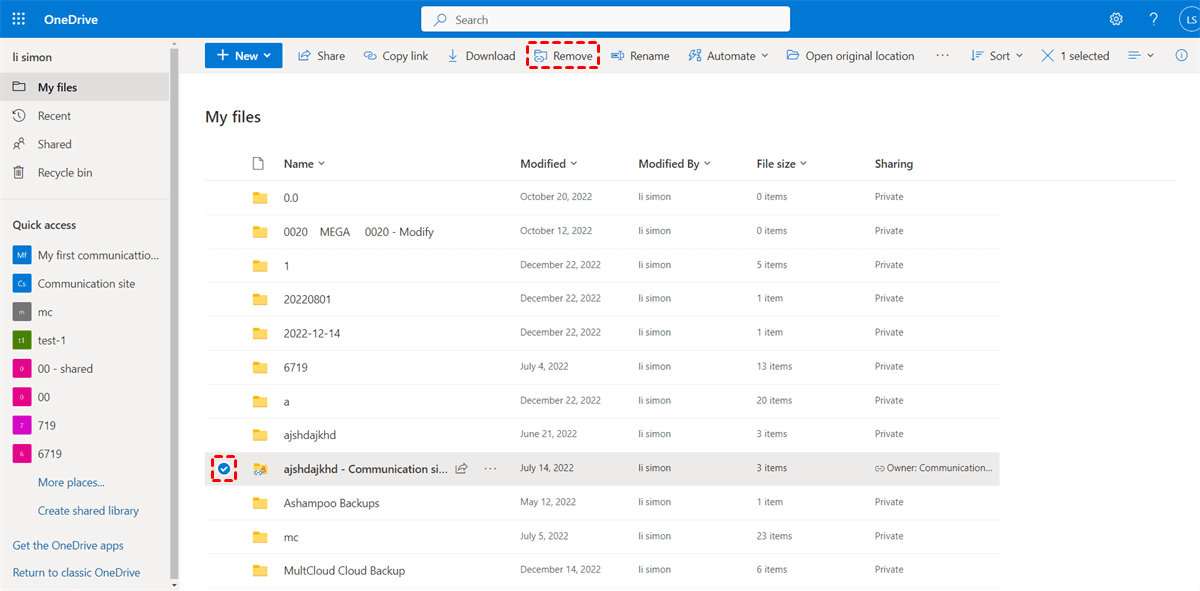Click the Share icon in the toolbar

point(320,55)
